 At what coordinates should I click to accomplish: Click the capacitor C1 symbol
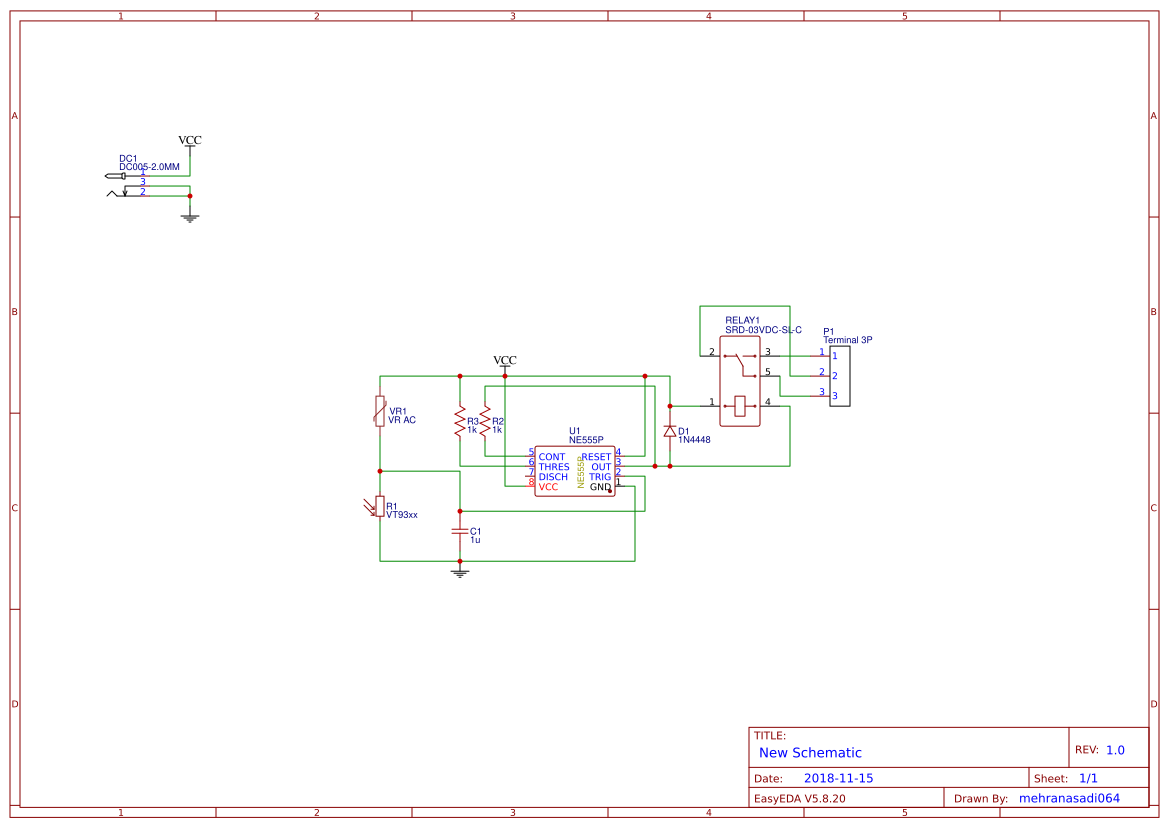pos(460,530)
